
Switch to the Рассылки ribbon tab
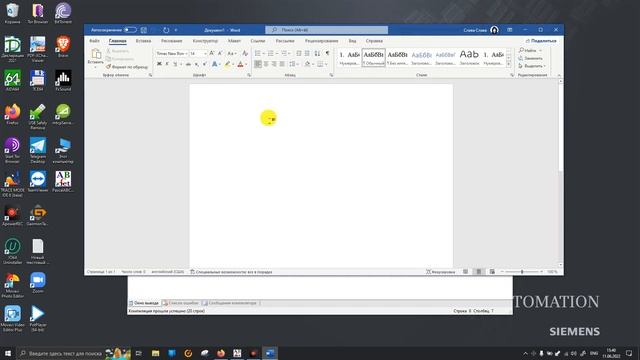click(x=285, y=41)
